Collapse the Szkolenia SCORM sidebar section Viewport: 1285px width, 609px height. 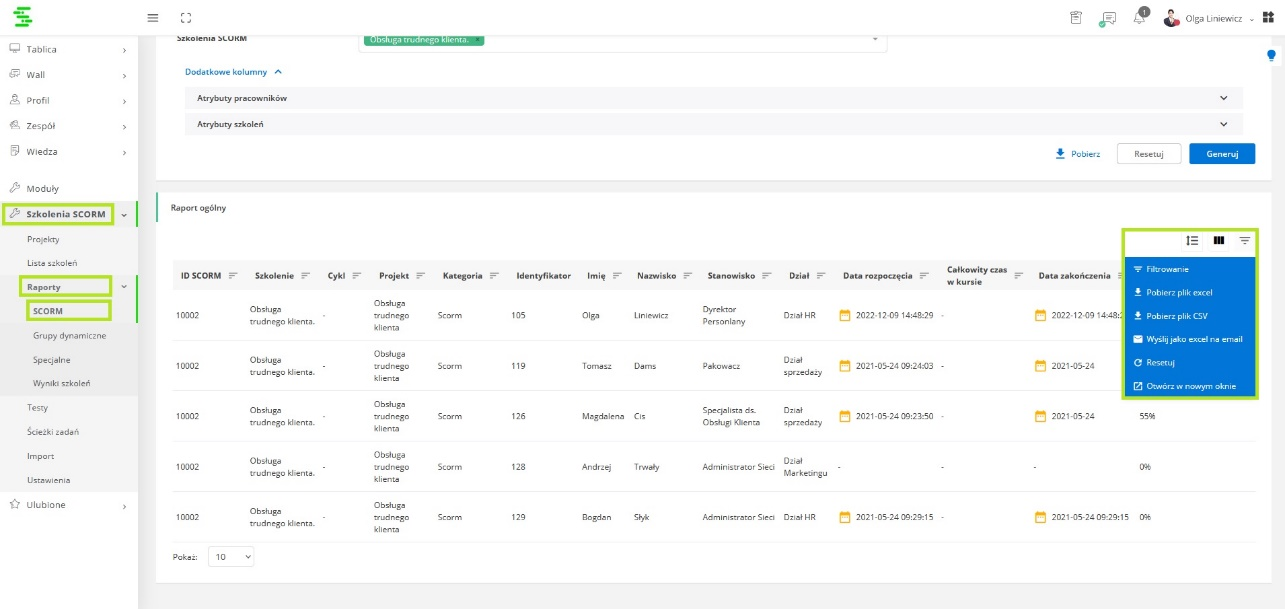tap(124, 214)
